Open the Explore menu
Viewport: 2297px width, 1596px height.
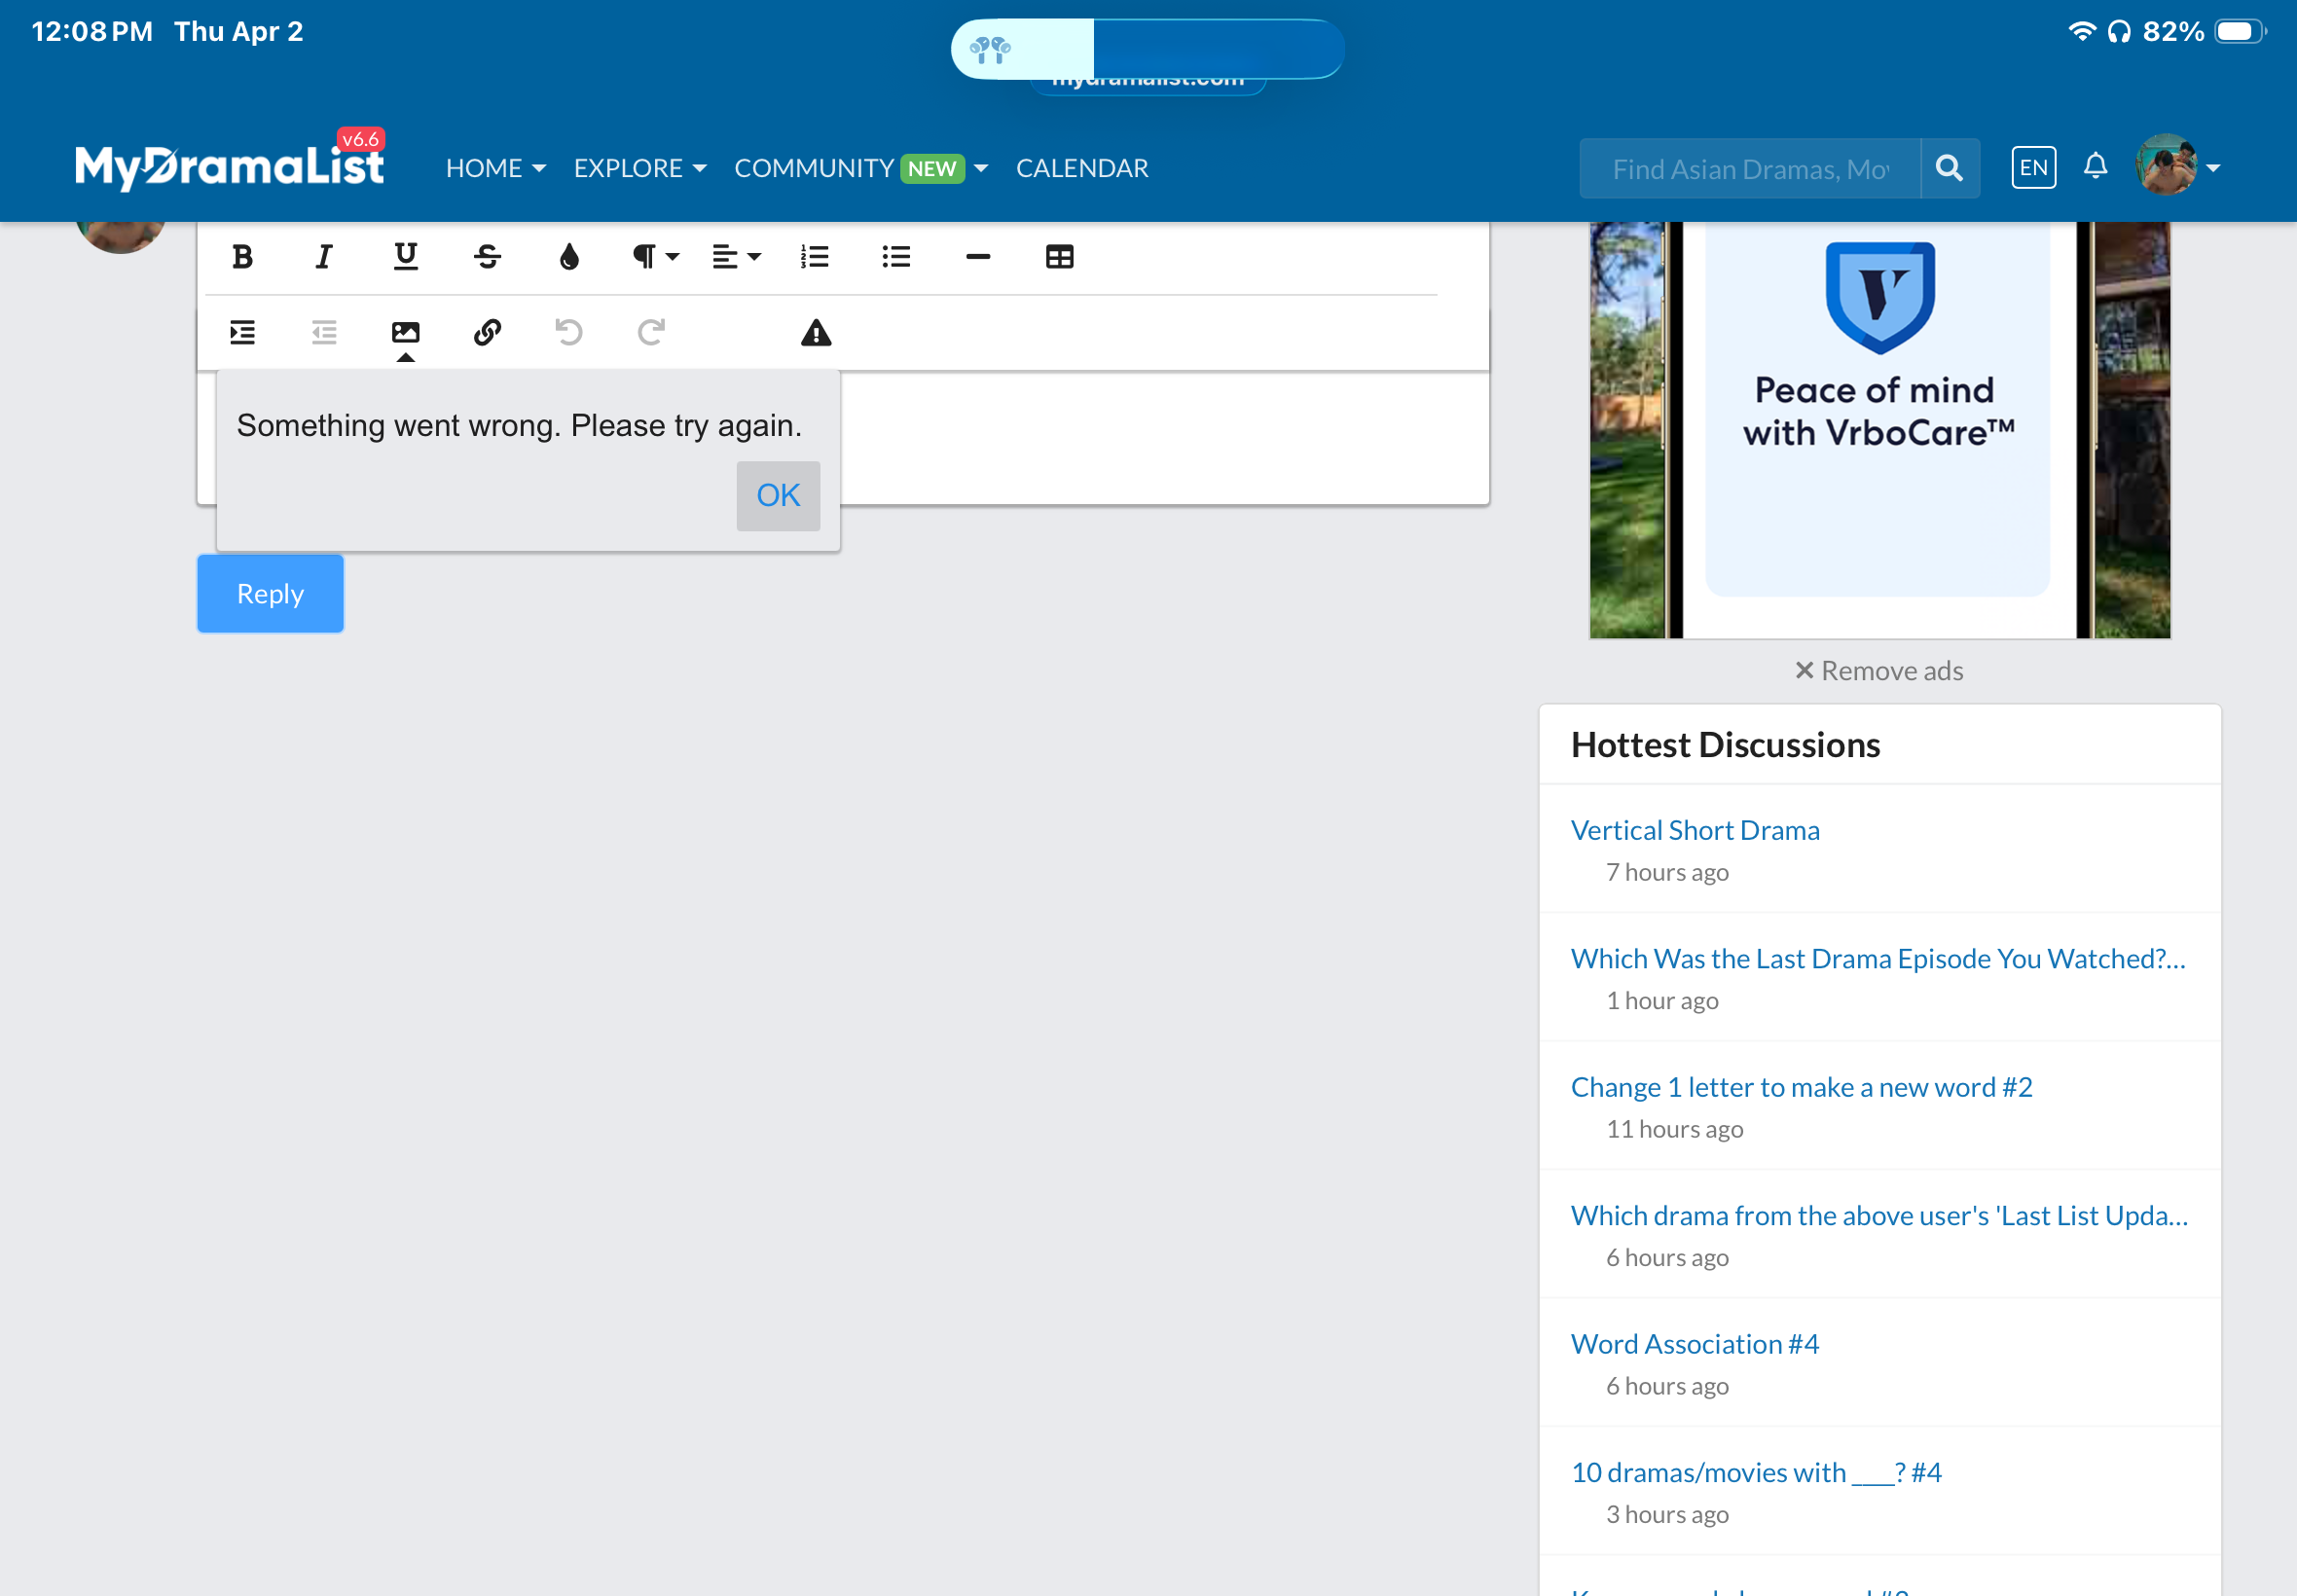(639, 168)
